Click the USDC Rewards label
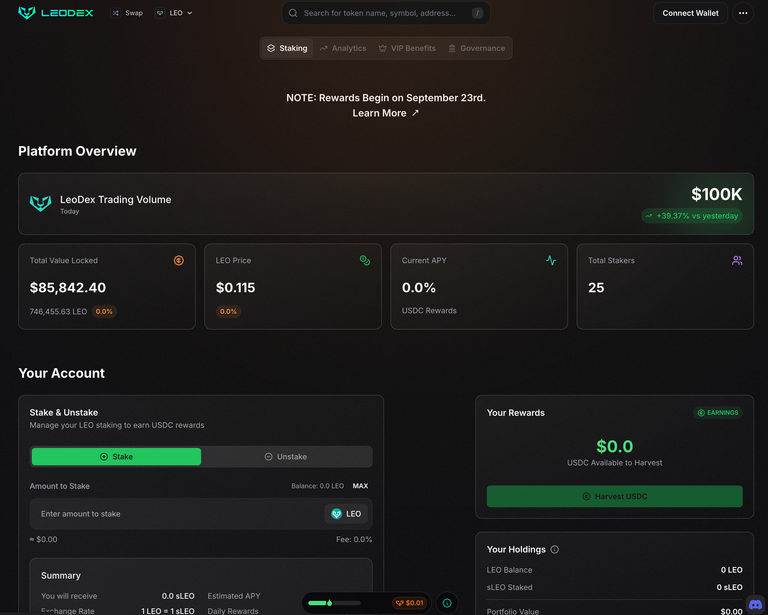Viewport: 768px width, 615px height. point(429,310)
